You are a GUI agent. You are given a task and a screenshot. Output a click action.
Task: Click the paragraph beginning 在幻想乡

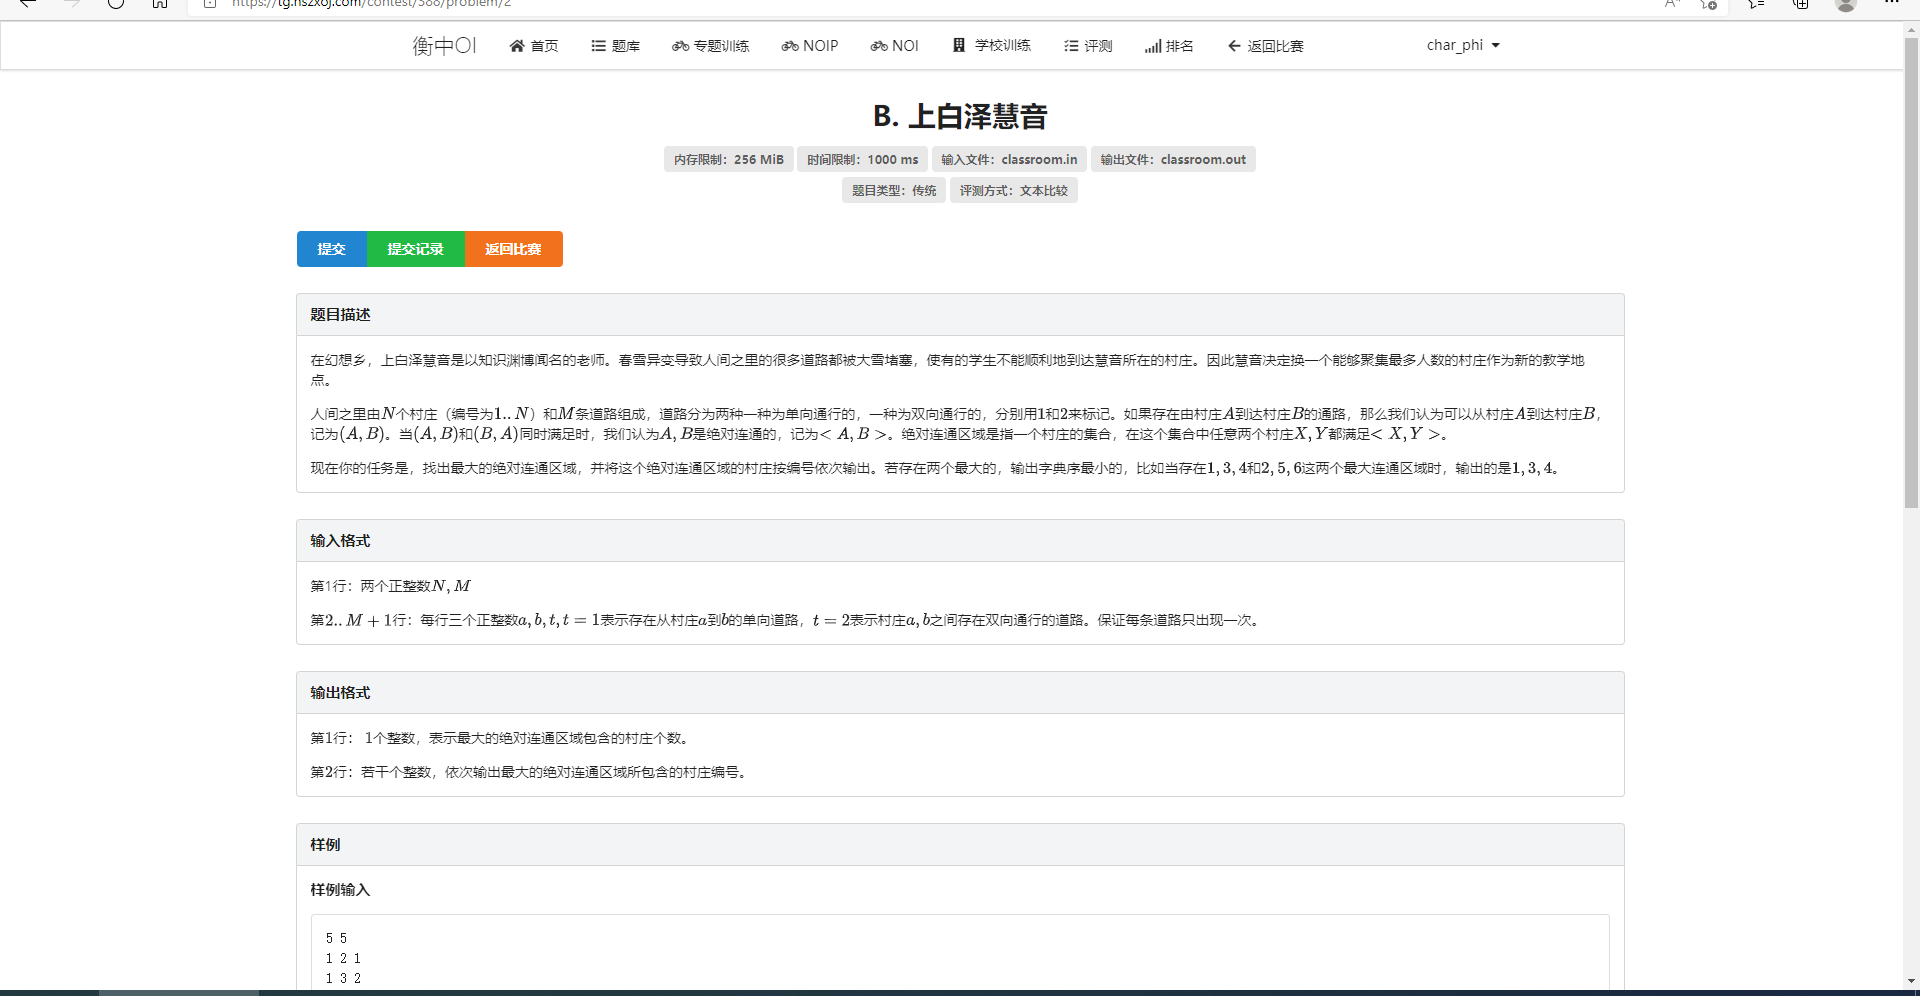click(x=948, y=370)
